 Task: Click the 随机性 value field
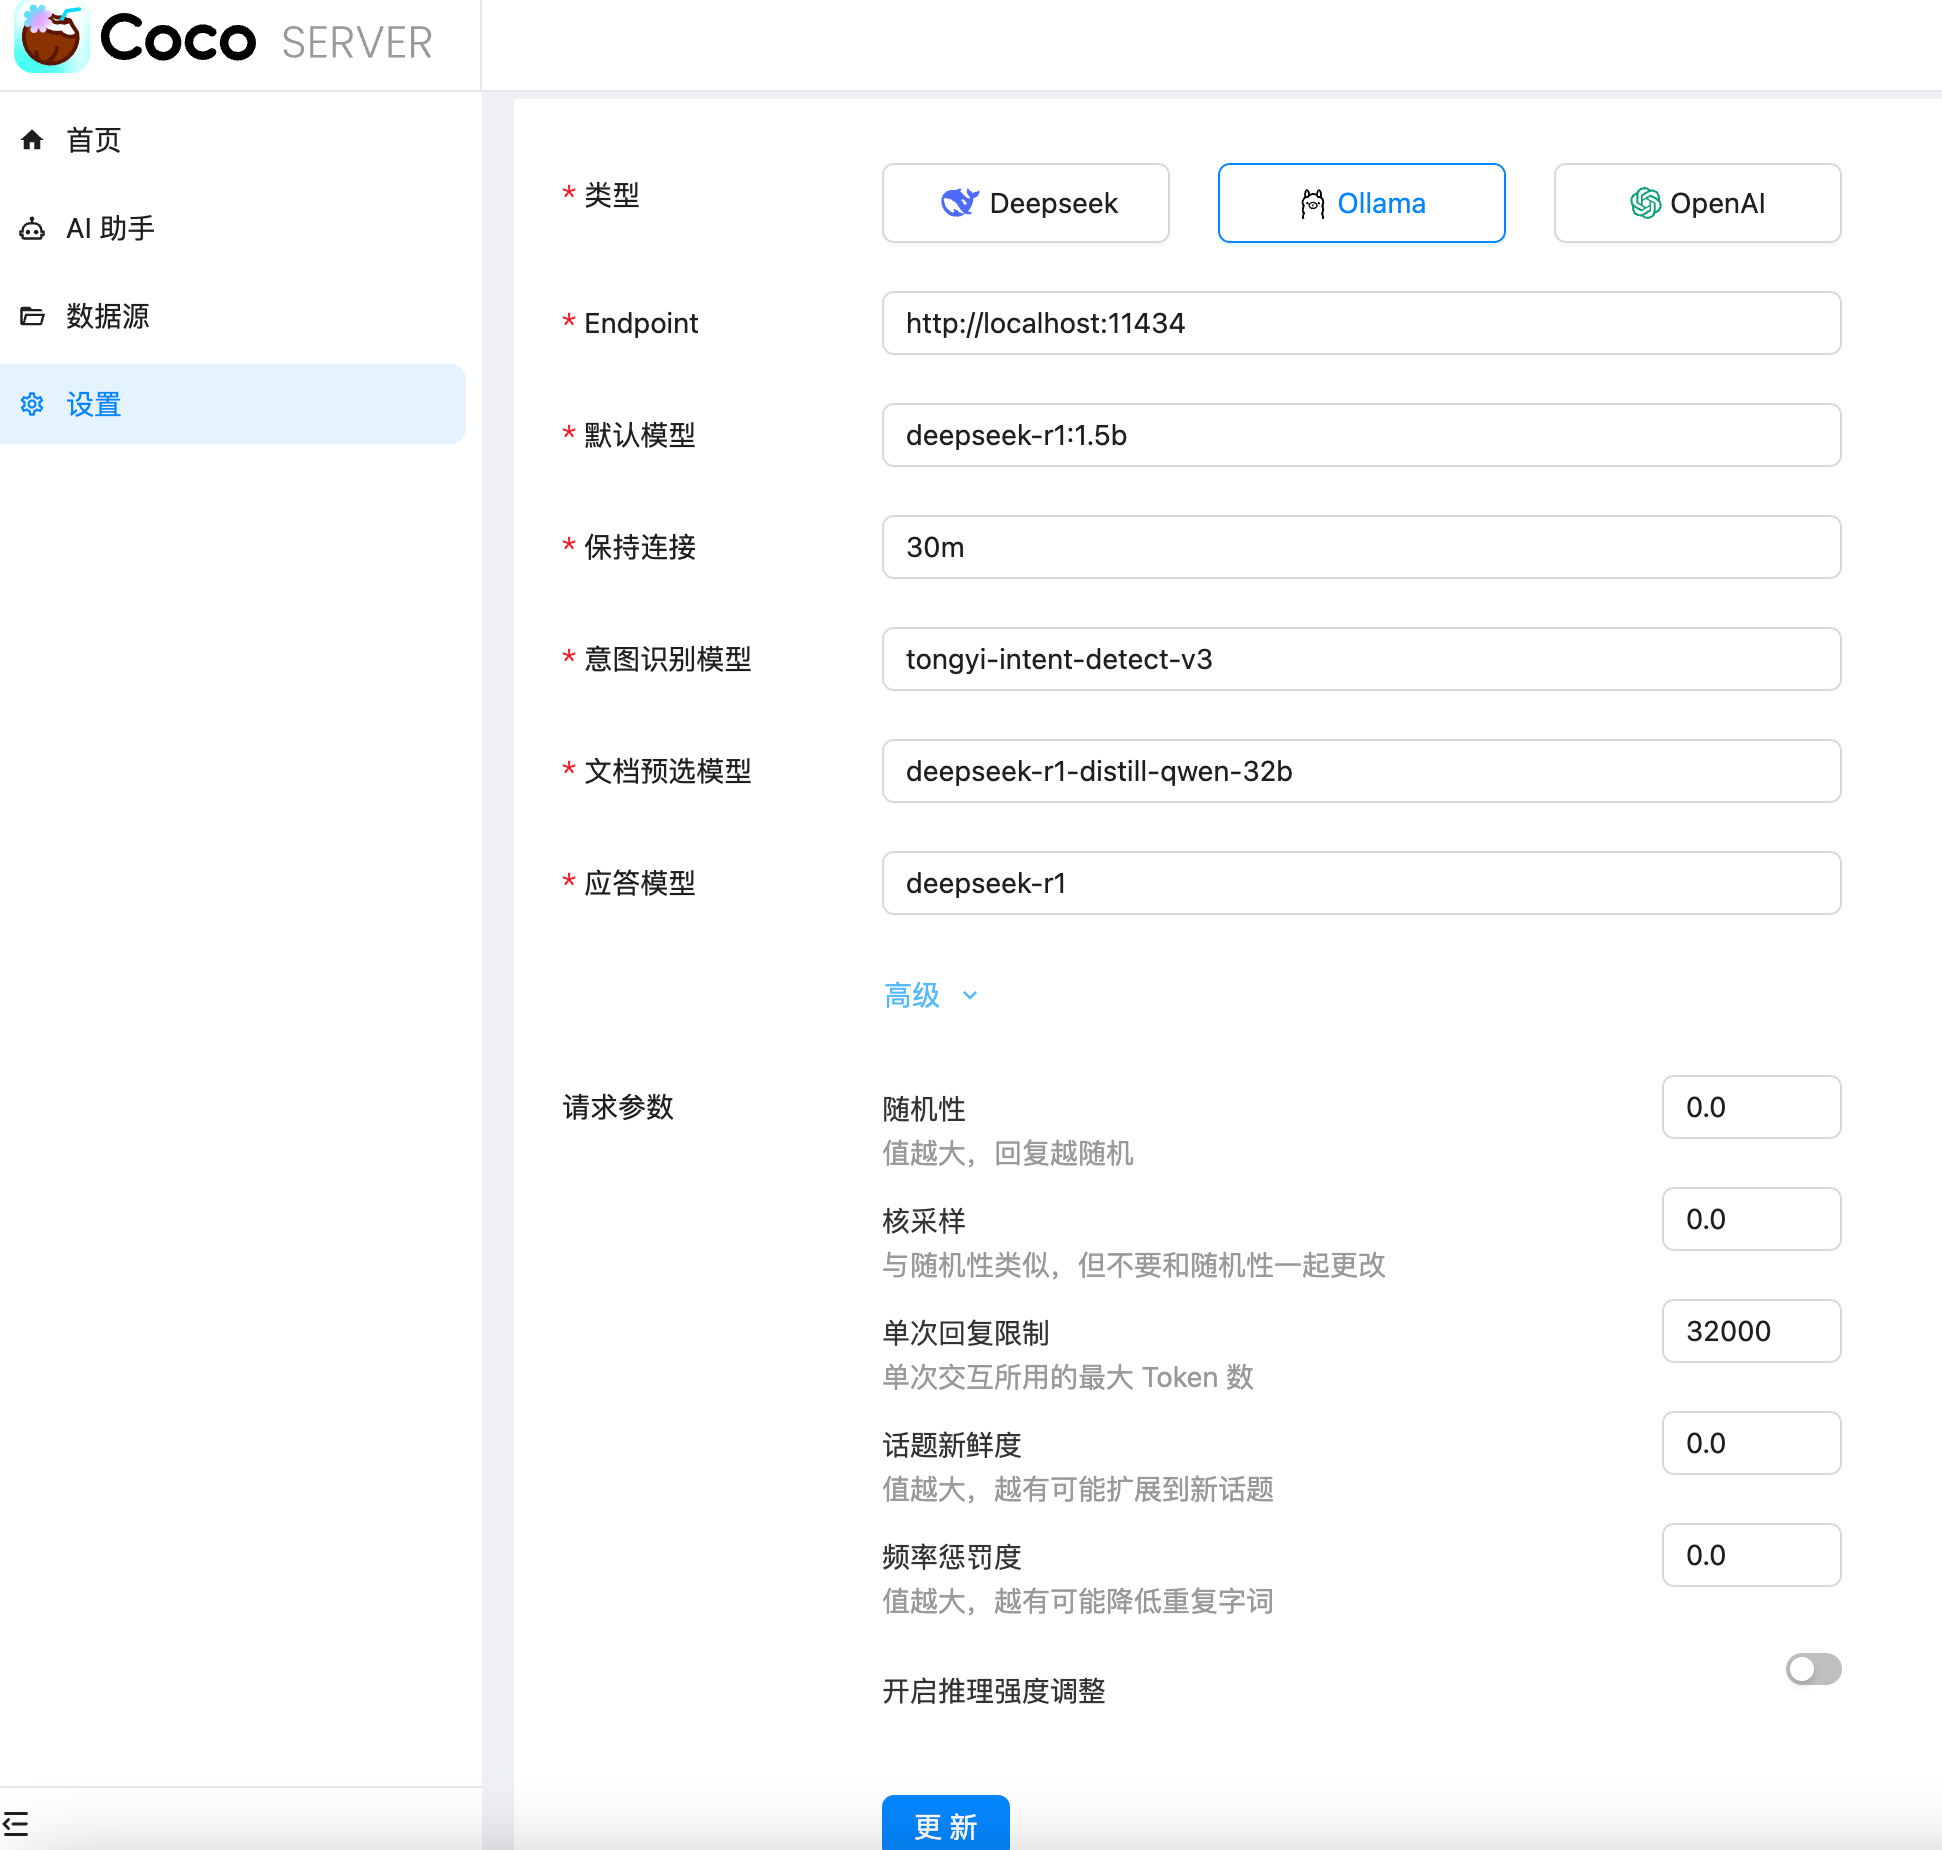[1750, 1107]
